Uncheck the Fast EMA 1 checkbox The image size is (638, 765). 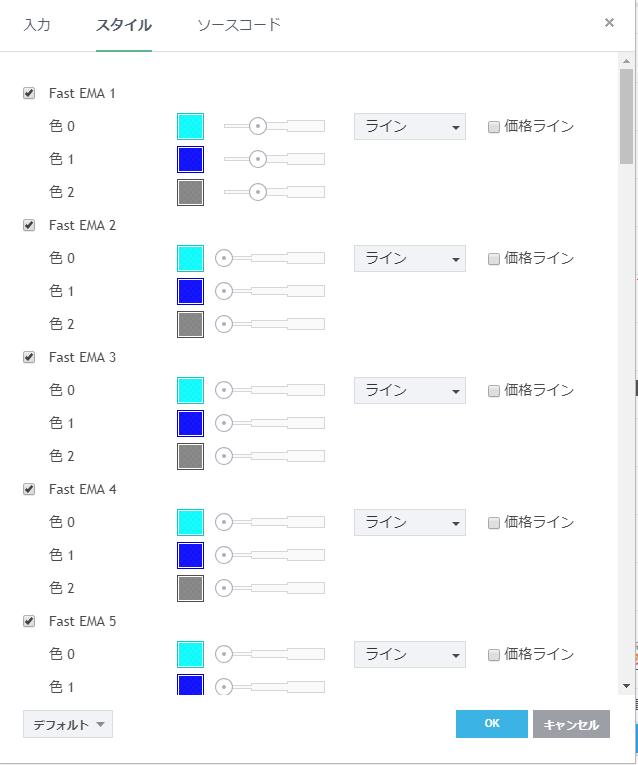(29, 93)
